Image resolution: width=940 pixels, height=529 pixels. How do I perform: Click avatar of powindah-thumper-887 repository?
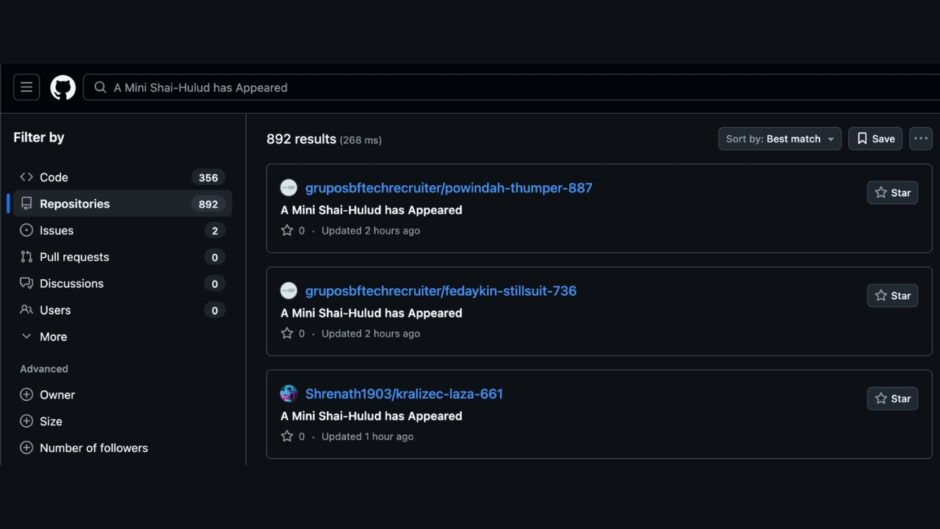pyautogui.click(x=289, y=188)
